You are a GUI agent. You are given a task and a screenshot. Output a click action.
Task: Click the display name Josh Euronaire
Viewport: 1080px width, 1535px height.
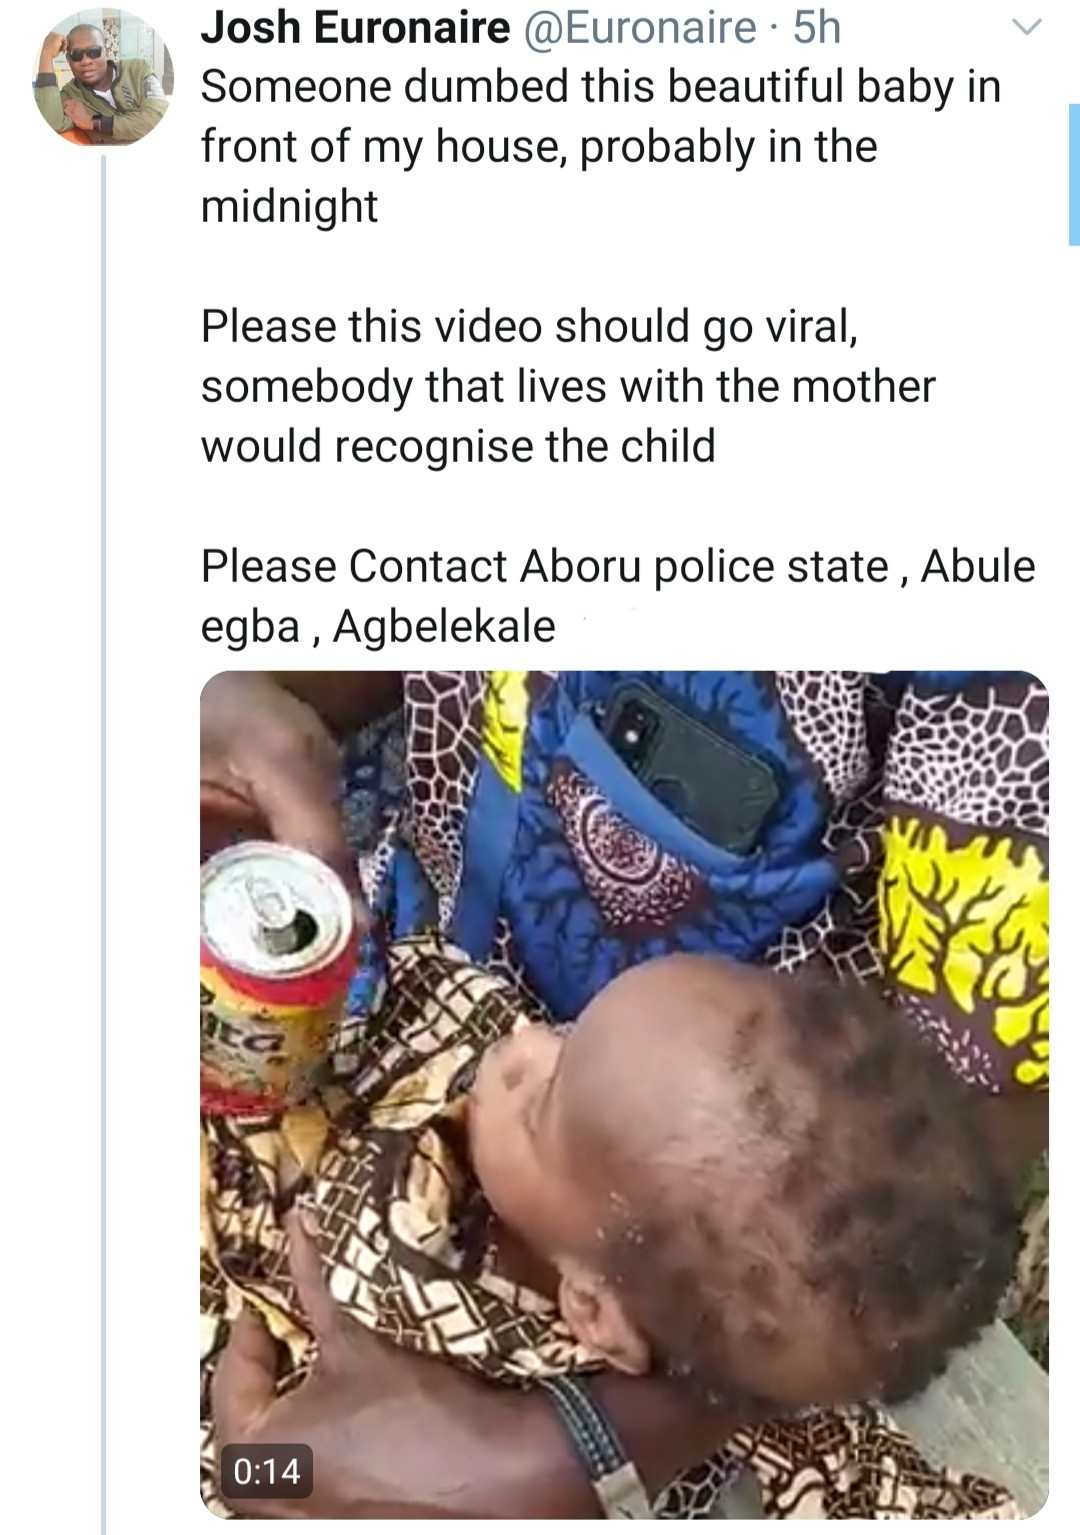pyautogui.click(x=355, y=28)
